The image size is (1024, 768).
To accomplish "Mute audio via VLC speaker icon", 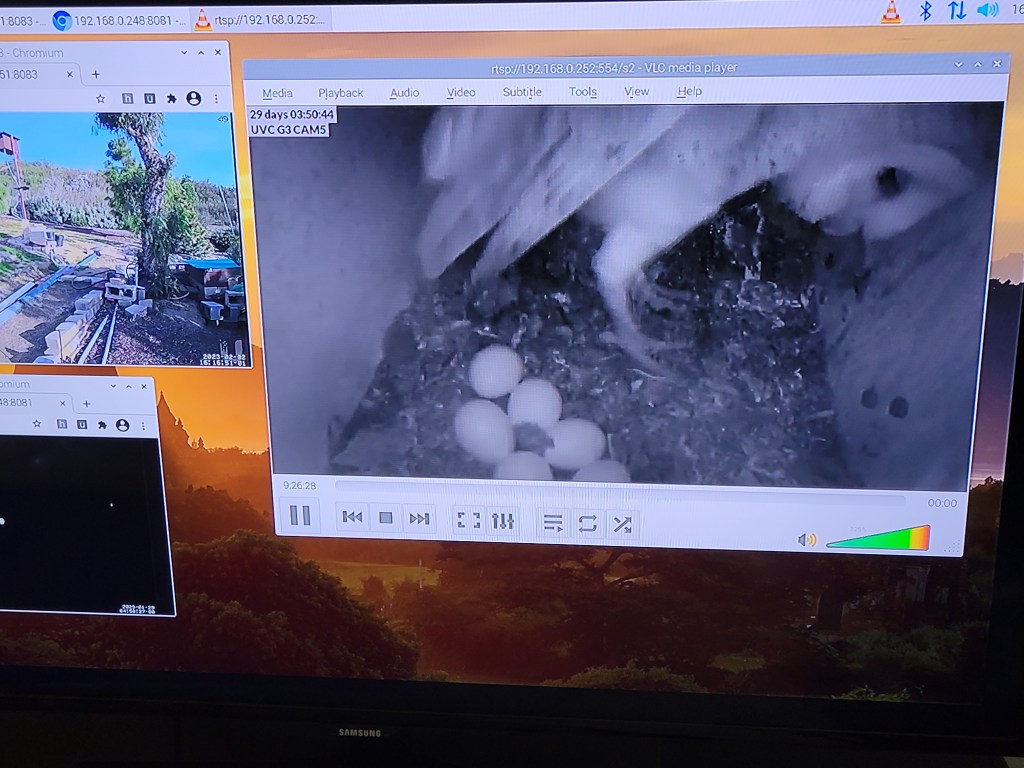I will click(806, 540).
